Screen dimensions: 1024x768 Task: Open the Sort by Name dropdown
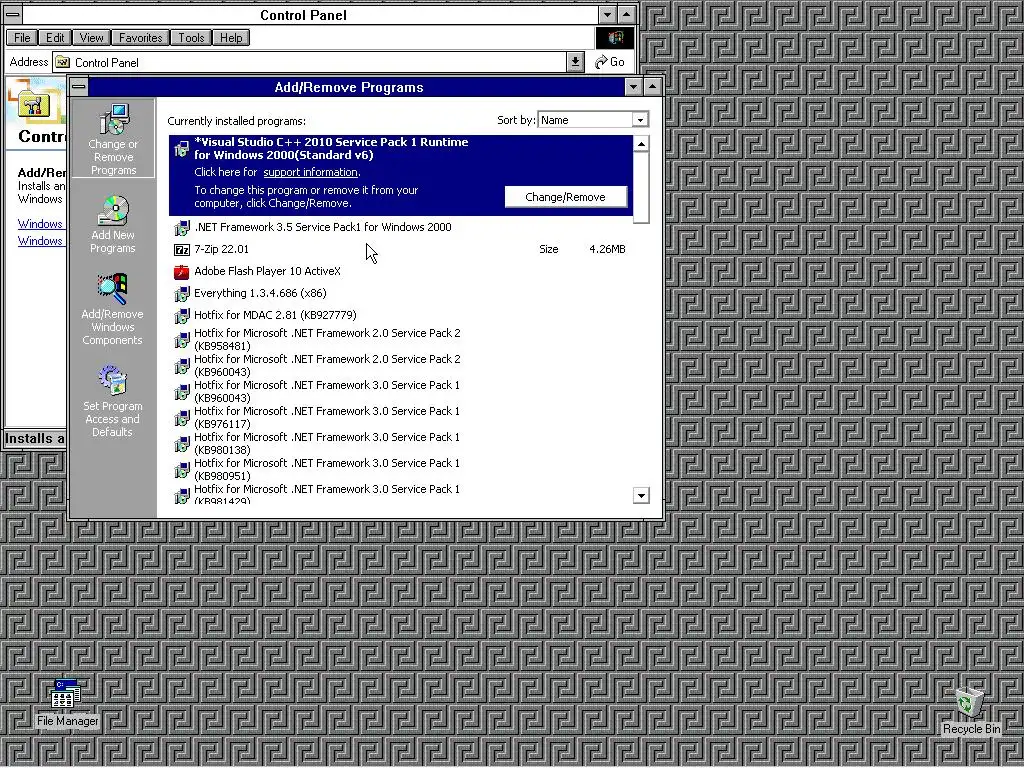click(x=640, y=120)
